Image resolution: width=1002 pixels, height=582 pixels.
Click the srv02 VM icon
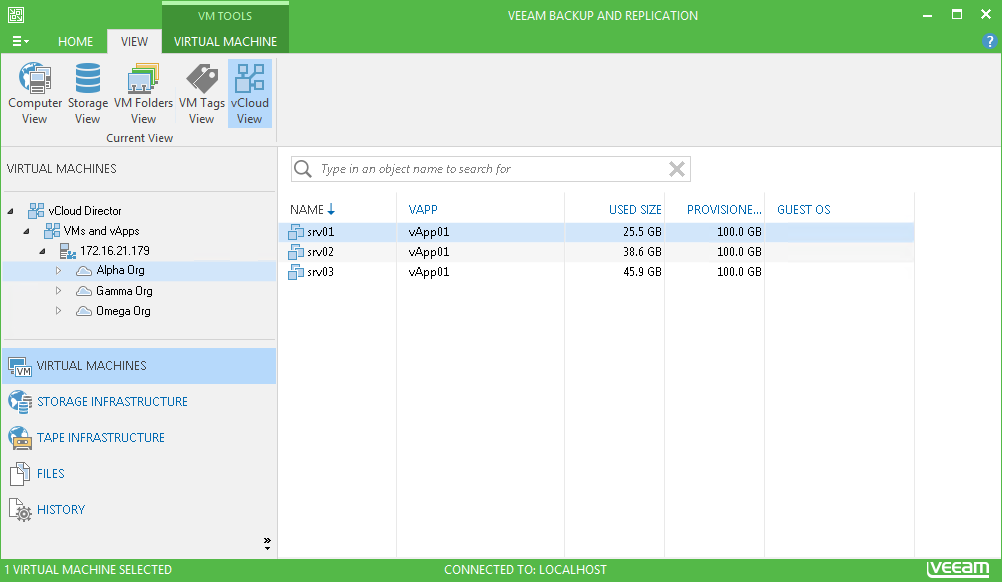(x=296, y=252)
